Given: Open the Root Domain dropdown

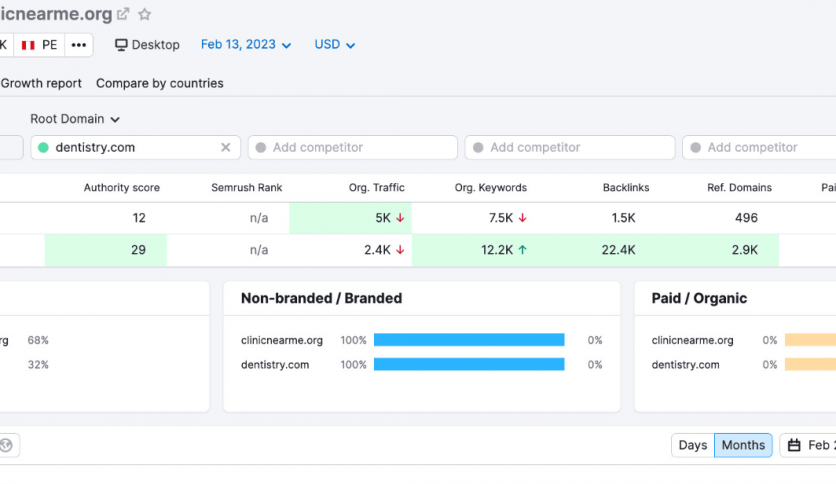Looking at the screenshot, I should (75, 119).
